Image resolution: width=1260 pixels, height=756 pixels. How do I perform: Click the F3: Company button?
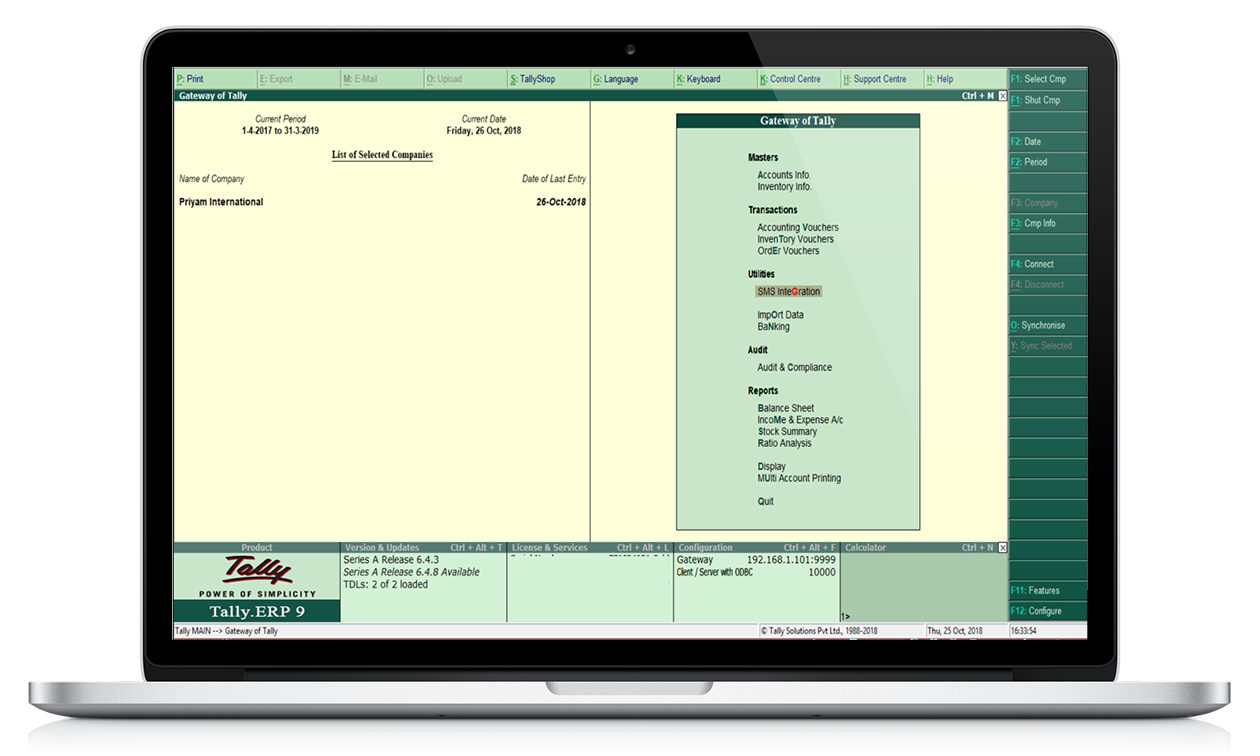click(x=1047, y=203)
